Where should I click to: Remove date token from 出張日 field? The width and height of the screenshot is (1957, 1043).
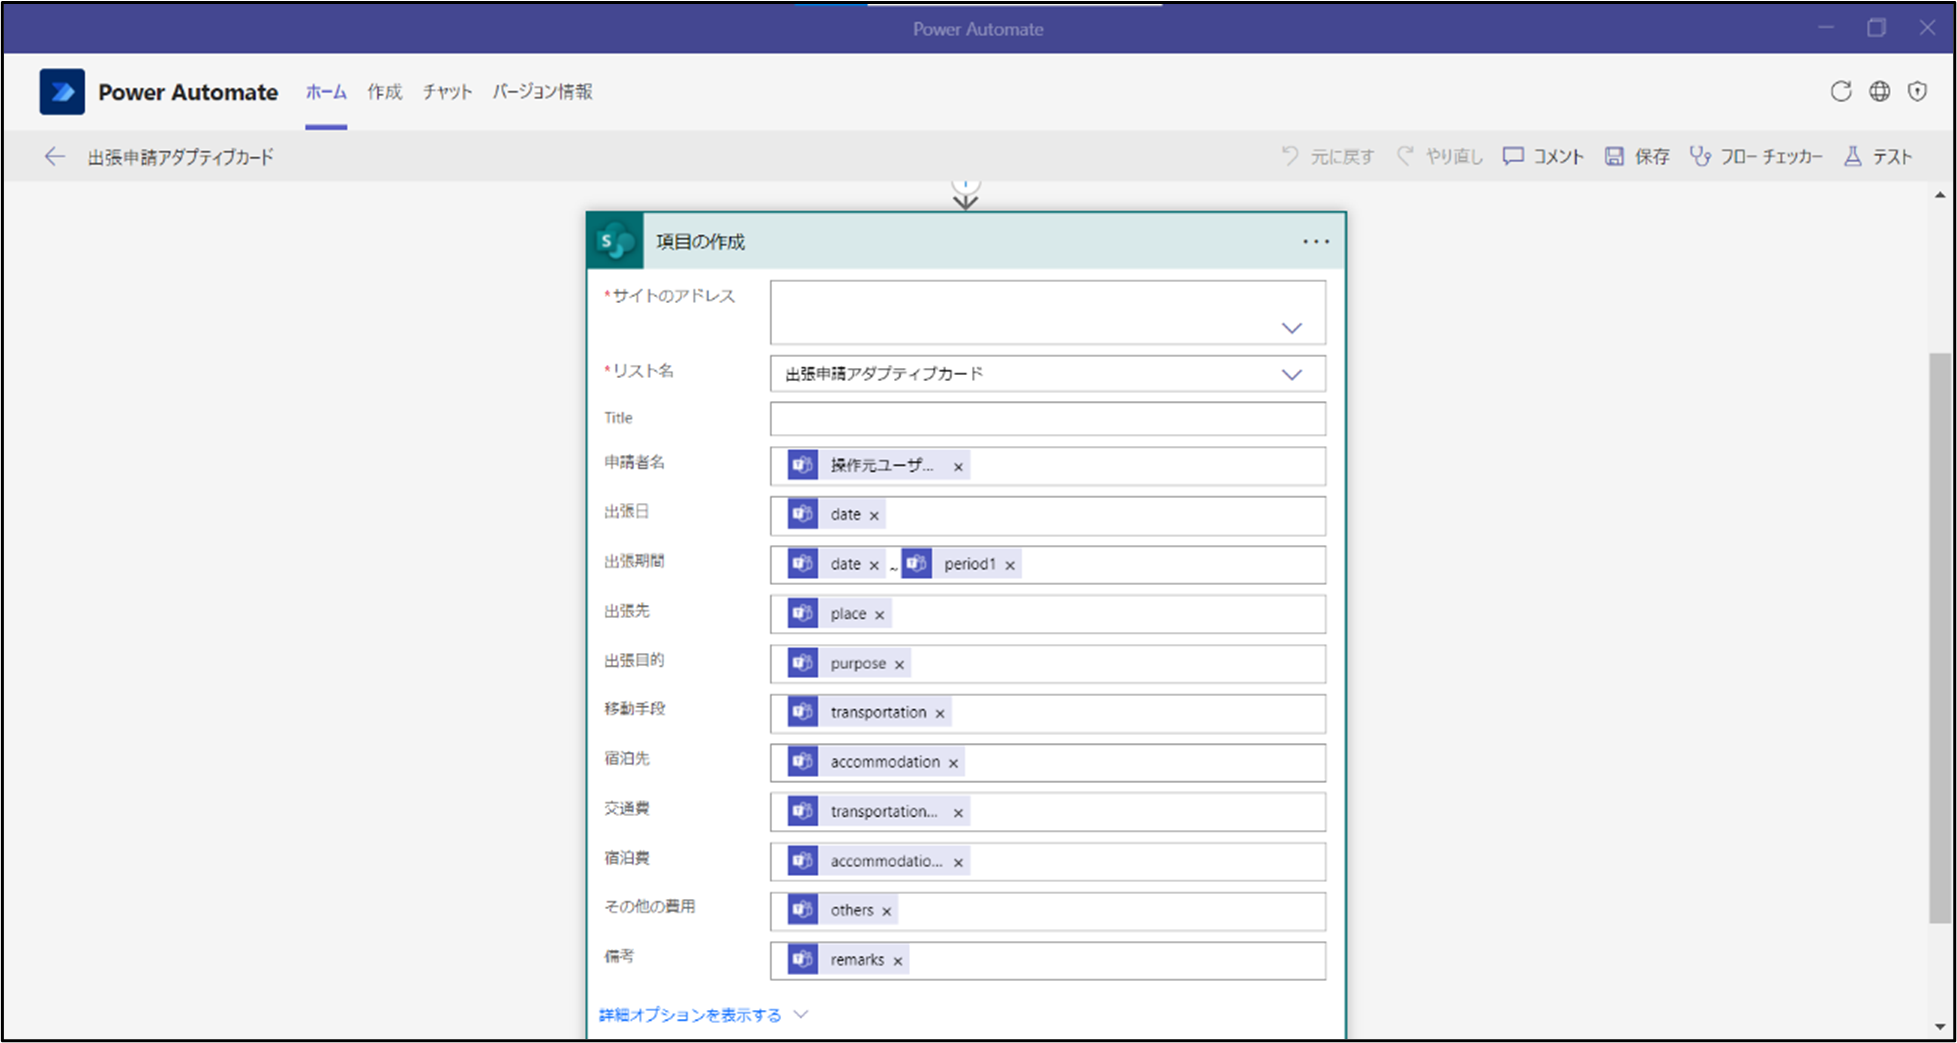pyautogui.click(x=874, y=516)
